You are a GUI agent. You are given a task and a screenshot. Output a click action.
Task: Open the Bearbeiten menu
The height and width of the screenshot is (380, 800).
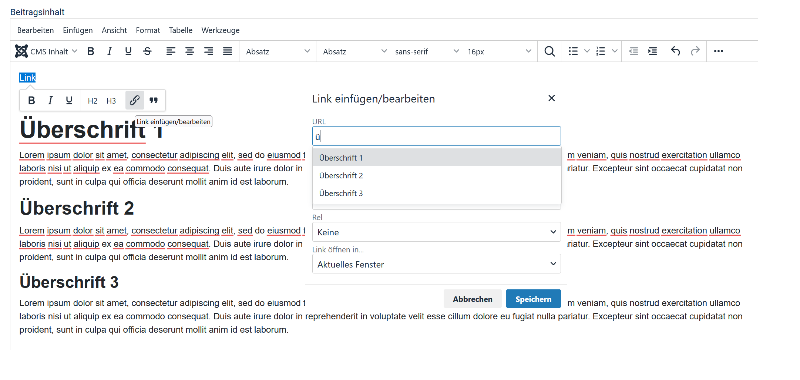[36, 31]
